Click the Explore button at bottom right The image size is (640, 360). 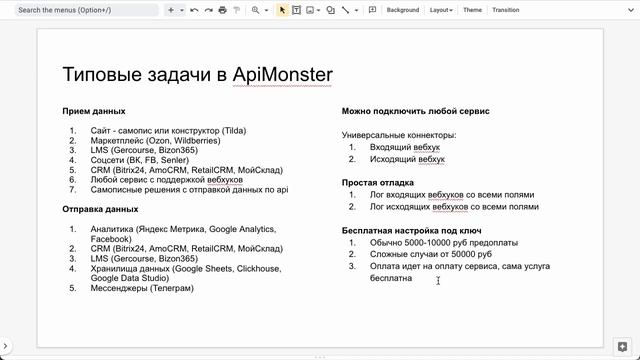[x=622, y=347]
